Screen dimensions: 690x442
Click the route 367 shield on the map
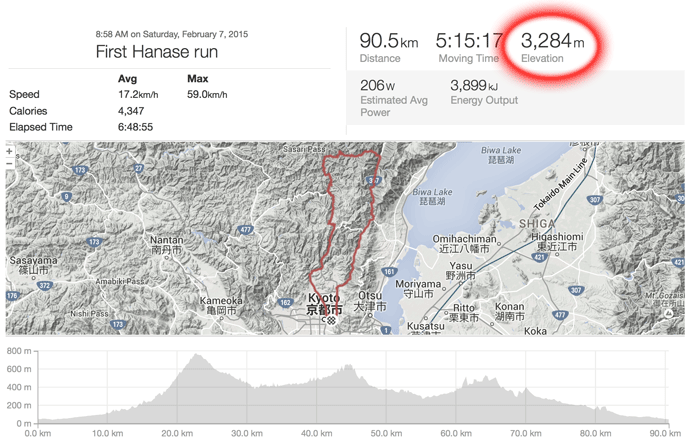(374, 180)
